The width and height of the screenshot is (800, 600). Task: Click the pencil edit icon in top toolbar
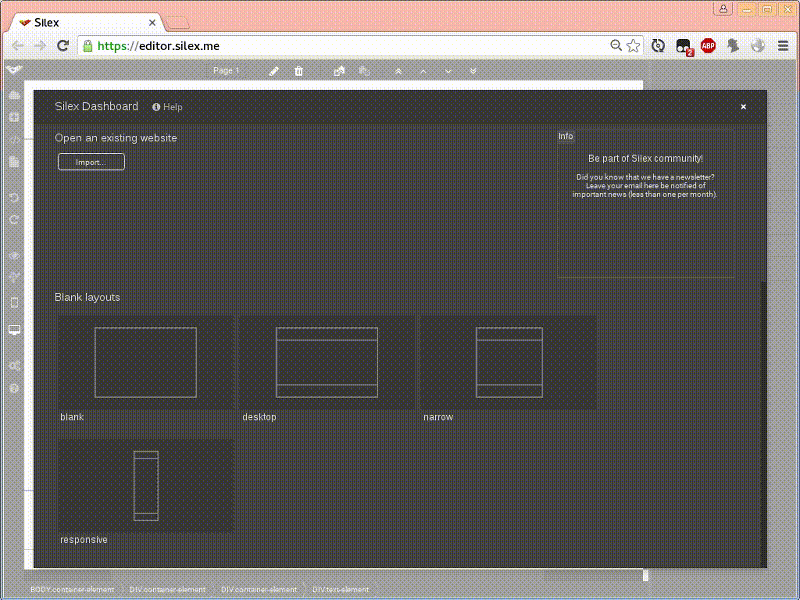[x=274, y=71]
